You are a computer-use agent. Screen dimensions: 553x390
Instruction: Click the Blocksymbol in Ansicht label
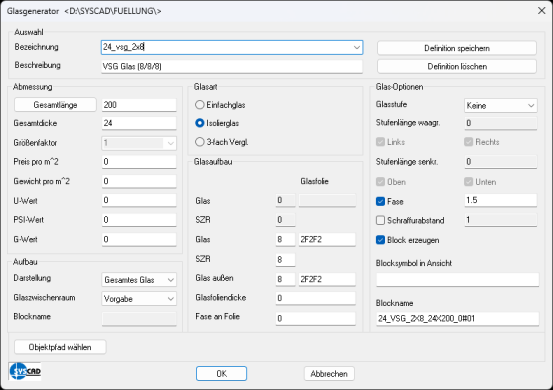point(414,263)
